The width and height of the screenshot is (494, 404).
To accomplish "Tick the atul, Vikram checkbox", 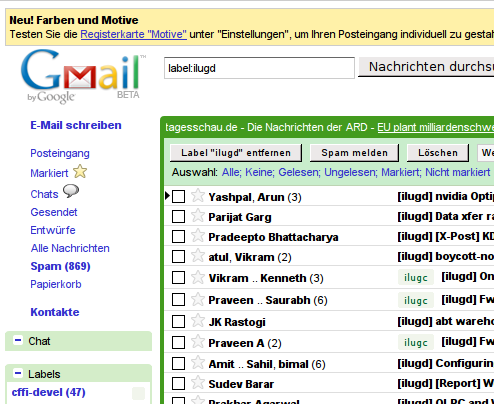I will pyautogui.click(x=178, y=257).
